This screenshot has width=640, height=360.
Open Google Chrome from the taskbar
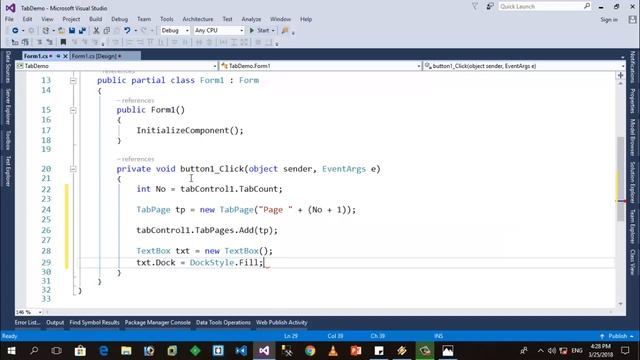click(x=310, y=351)
